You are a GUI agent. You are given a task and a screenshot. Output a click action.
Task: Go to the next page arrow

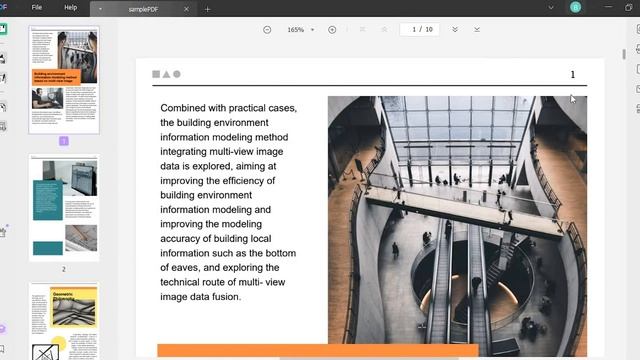pyautogui.click(x=455, y=29)
